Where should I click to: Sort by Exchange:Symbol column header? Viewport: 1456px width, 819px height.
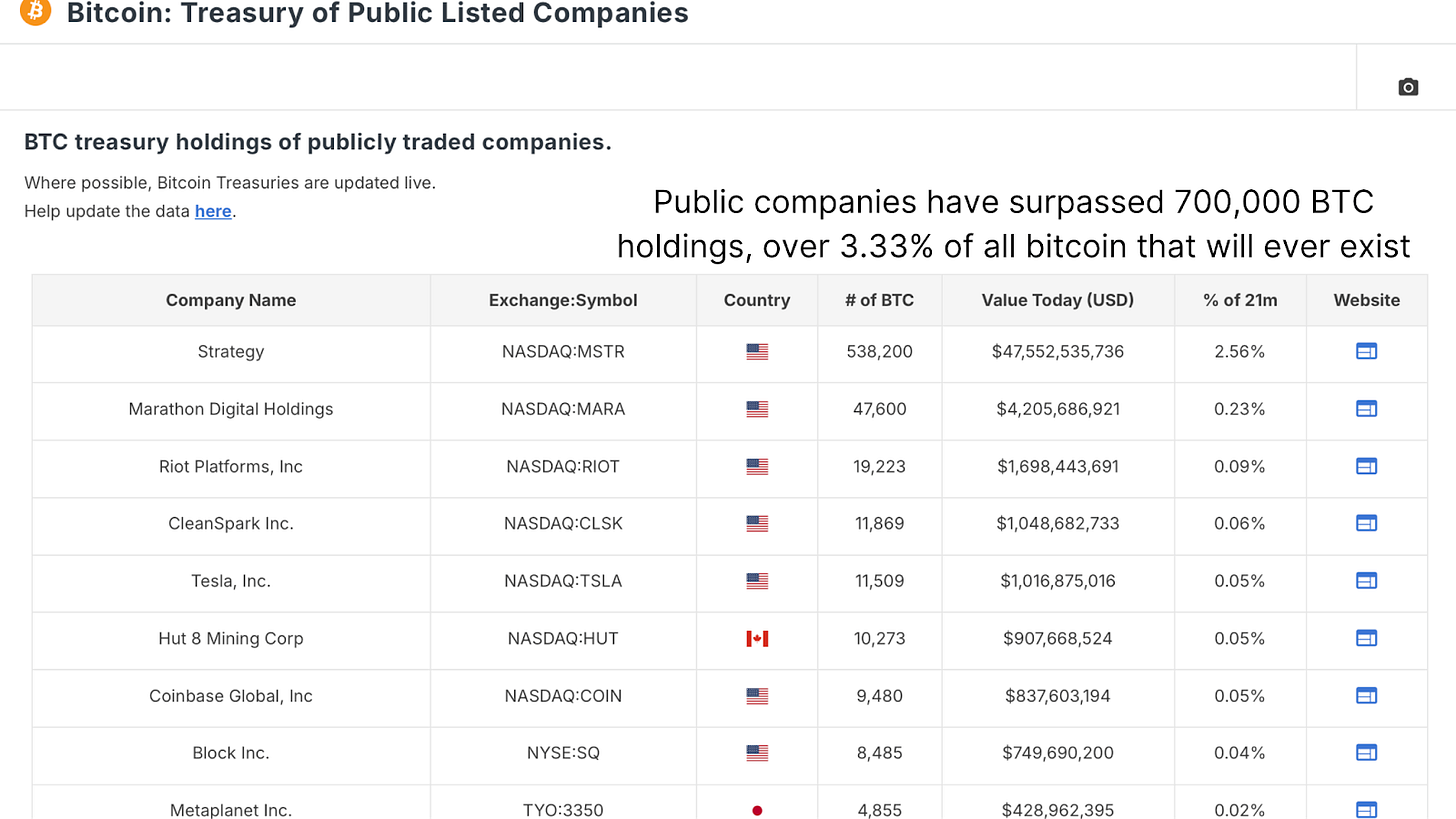point(563,300)
